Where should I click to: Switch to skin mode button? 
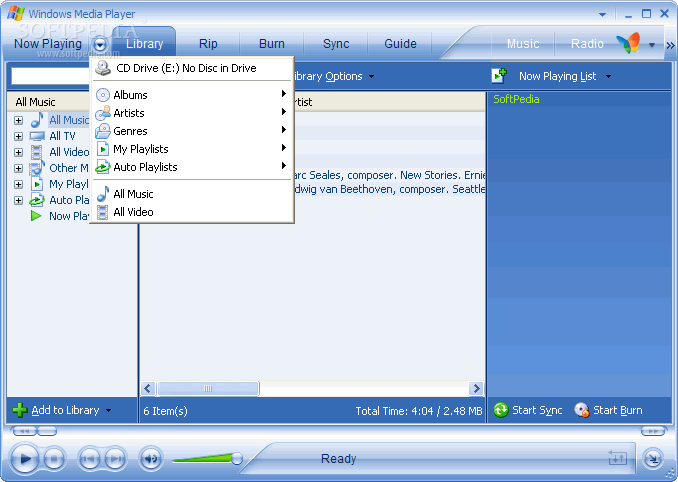(x=652, y=459)
